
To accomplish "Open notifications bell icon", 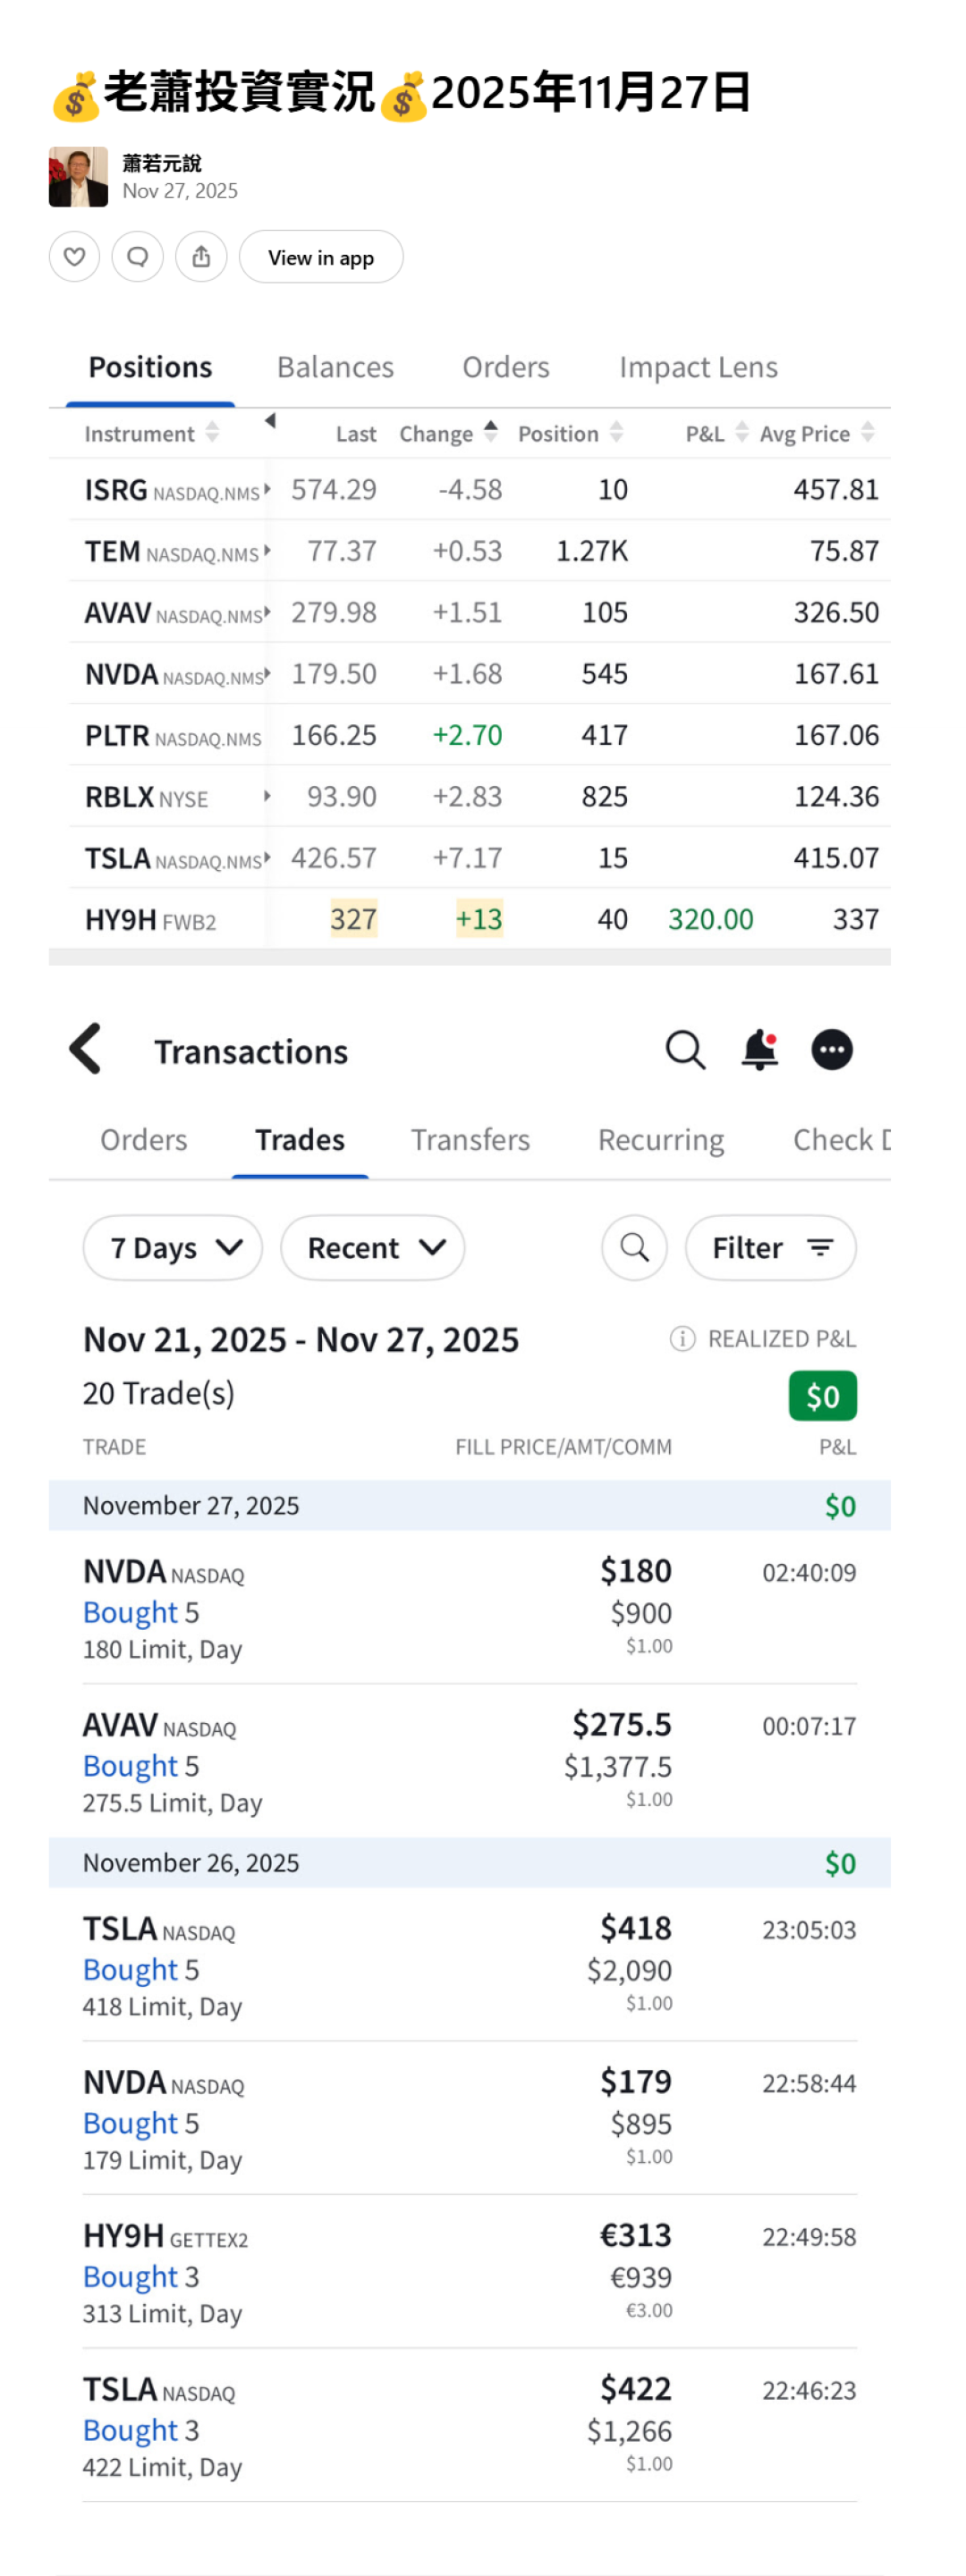I will tap(760, 1050).
